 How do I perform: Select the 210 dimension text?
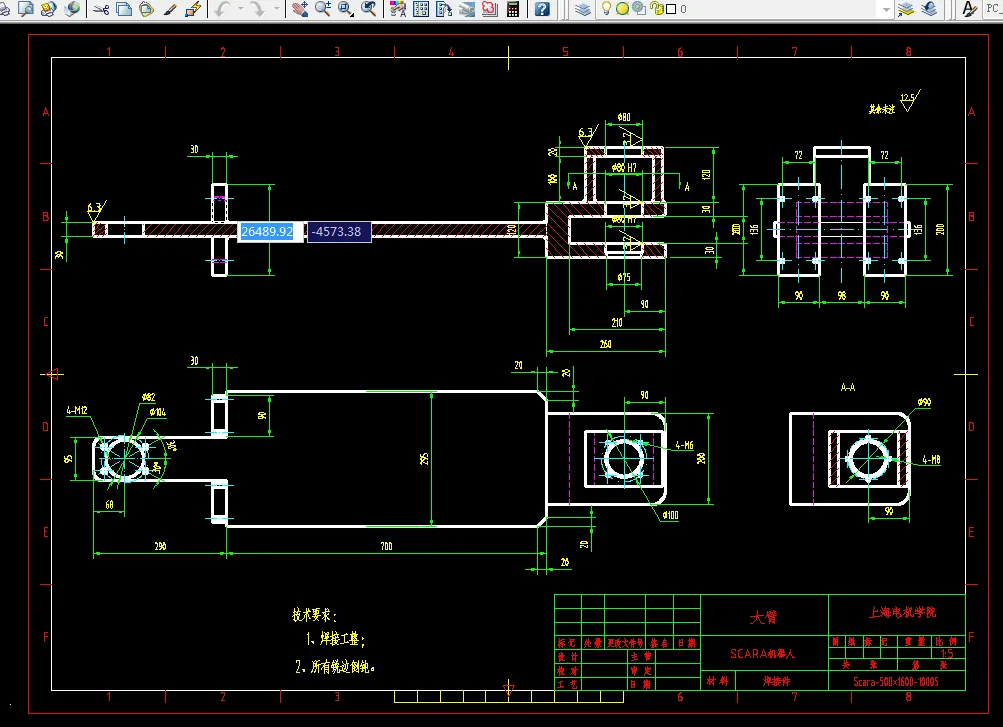617,323
